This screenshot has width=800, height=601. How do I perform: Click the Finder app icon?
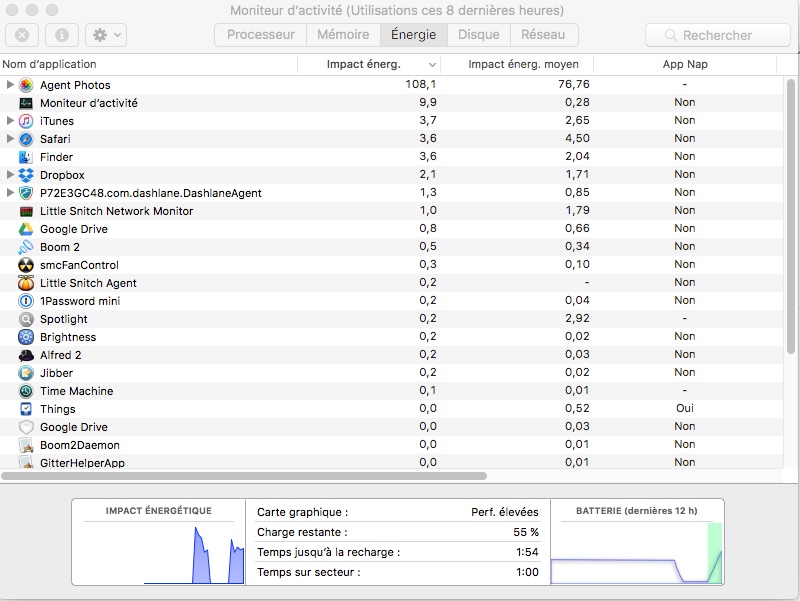coord(26,157)
